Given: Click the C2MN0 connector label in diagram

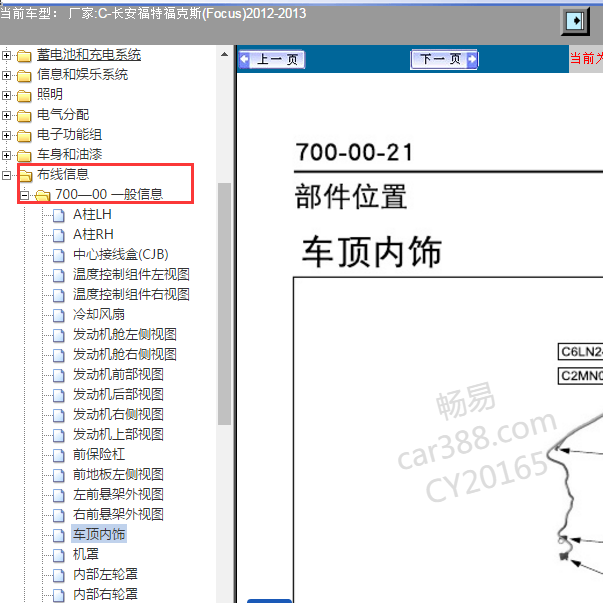Looking at the screenshot, I should click(580, 376).
